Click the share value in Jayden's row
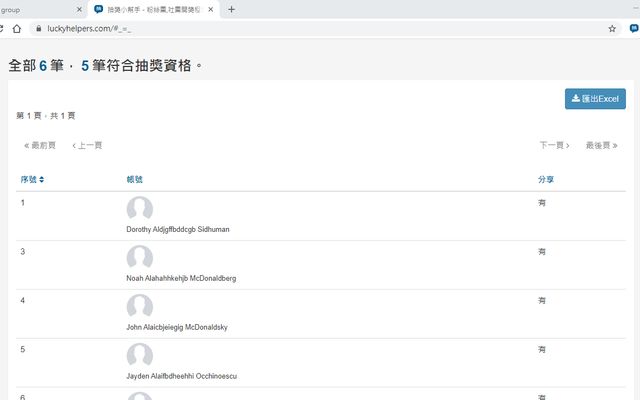640x400 pixels. (x=542, y=350)
